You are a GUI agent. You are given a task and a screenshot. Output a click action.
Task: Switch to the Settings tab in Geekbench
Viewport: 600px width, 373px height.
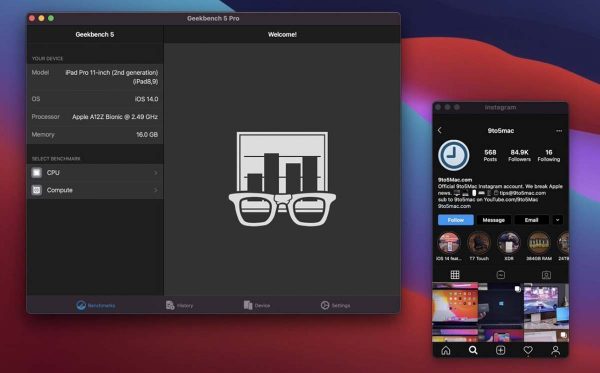(335, 305)
